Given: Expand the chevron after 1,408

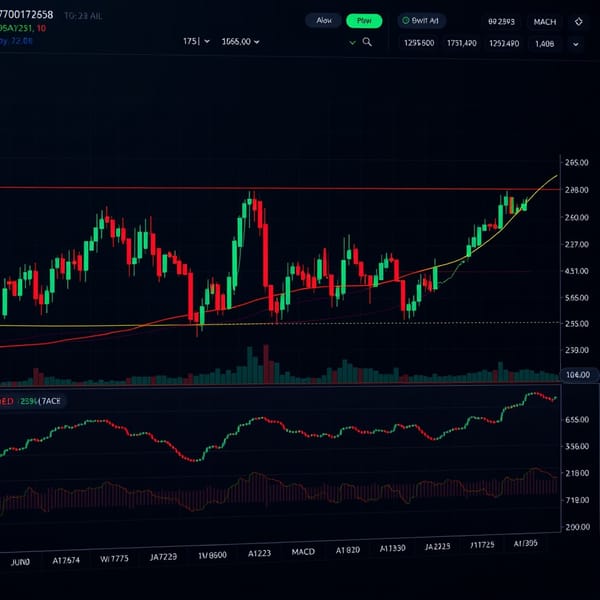Looking at the screenshot, I should pos(576,44).
